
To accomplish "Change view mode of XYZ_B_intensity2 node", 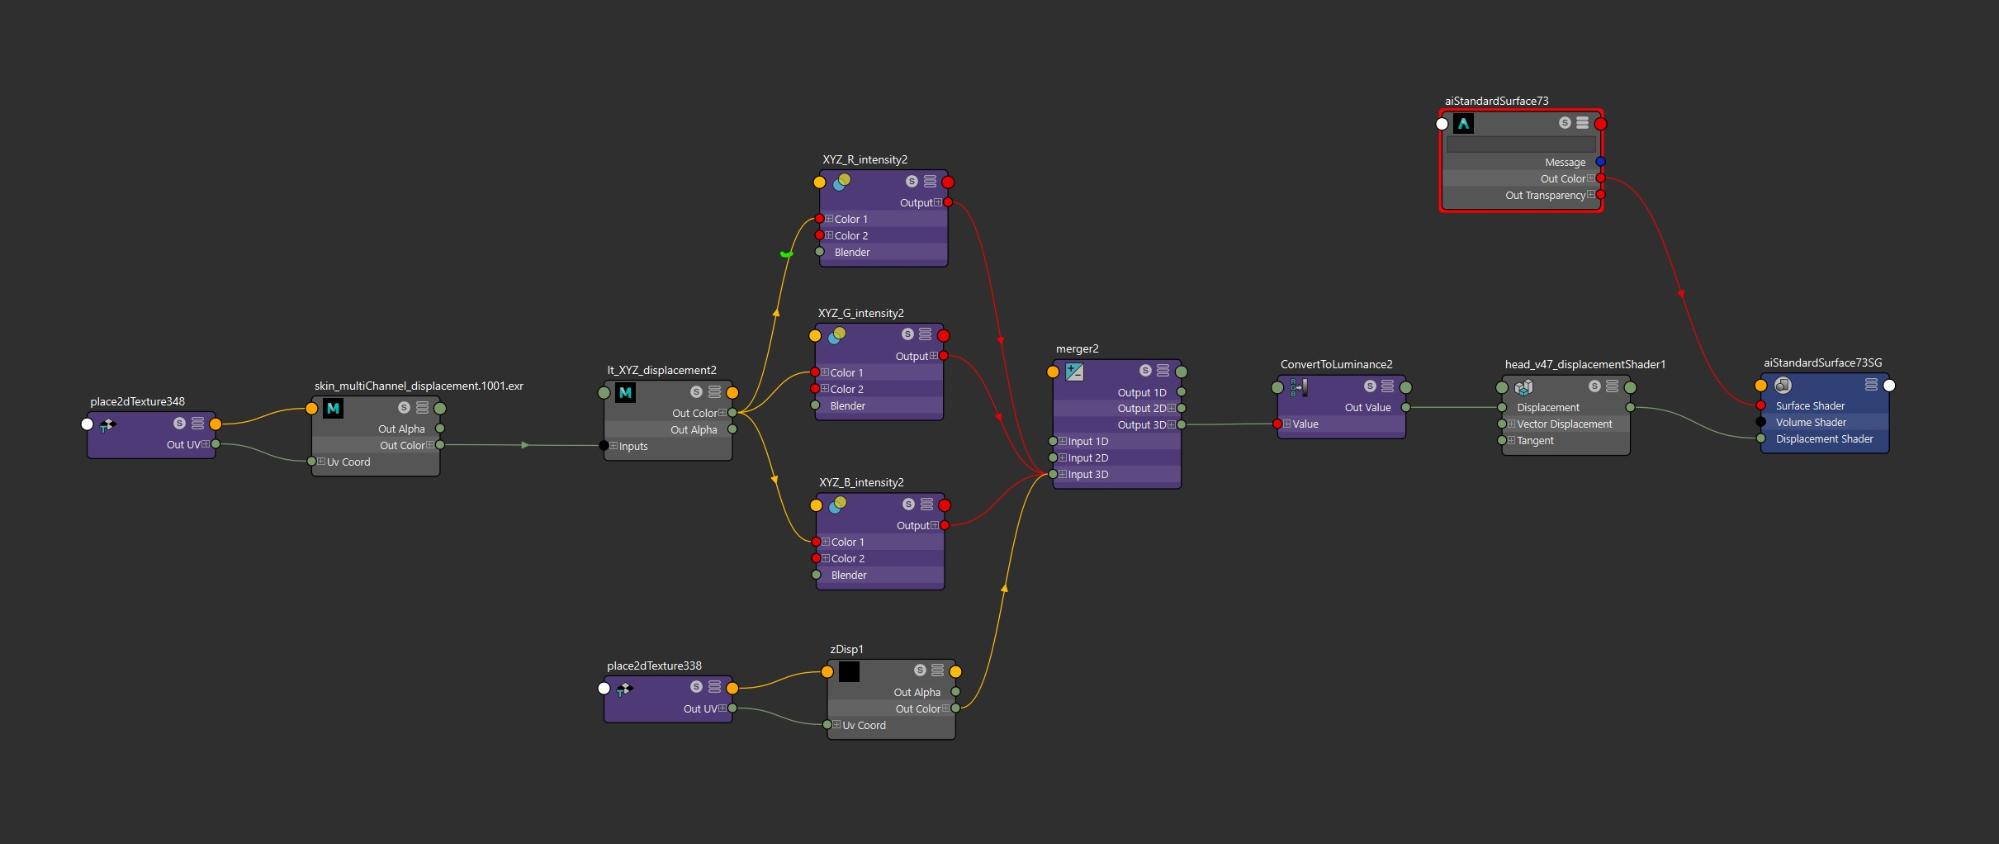I will tap(927, 505).
